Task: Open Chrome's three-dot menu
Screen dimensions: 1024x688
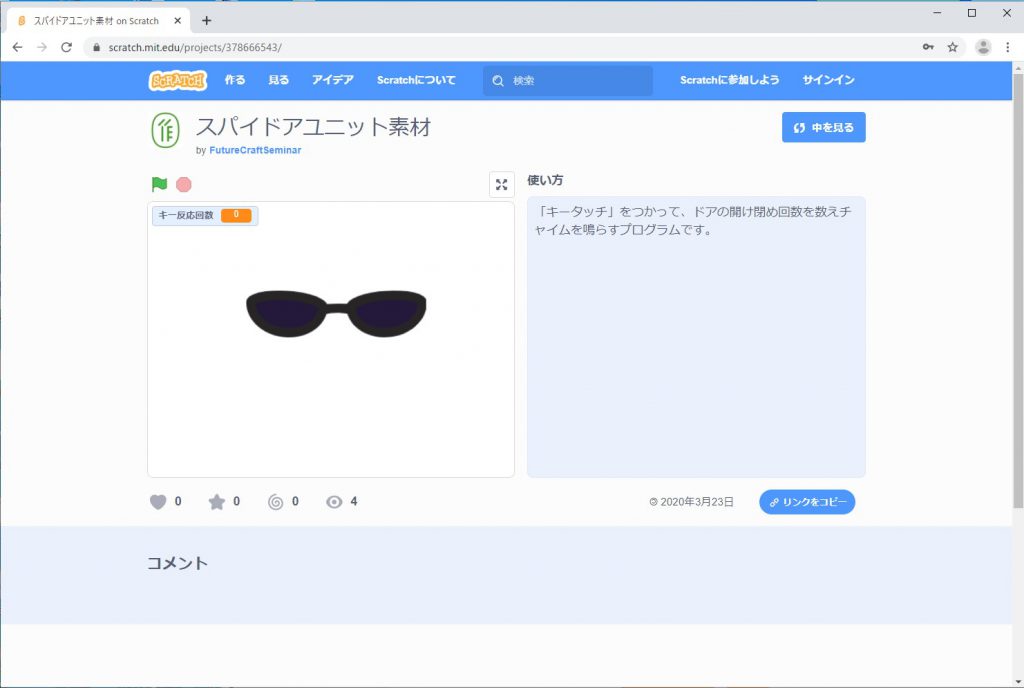Action: point(1007,47)
